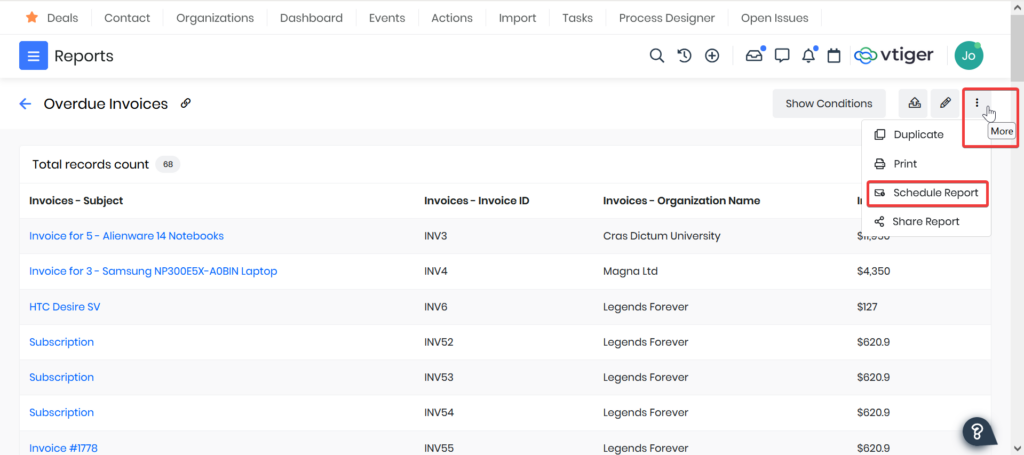The width and height of the screenshot is (1024, 455).
Task: Select Share Report menu option
Action: tap(926, 222)
